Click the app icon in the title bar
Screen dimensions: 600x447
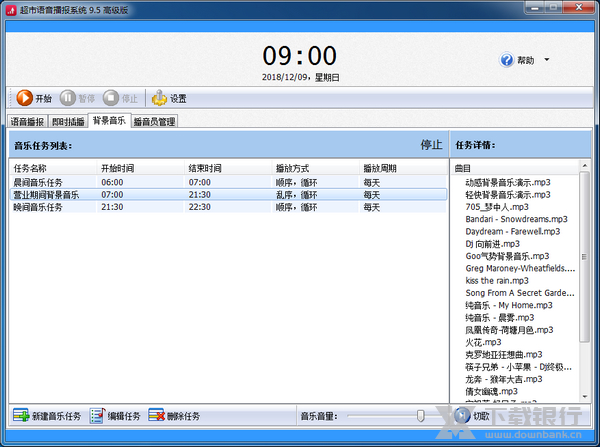click(11, 10)
